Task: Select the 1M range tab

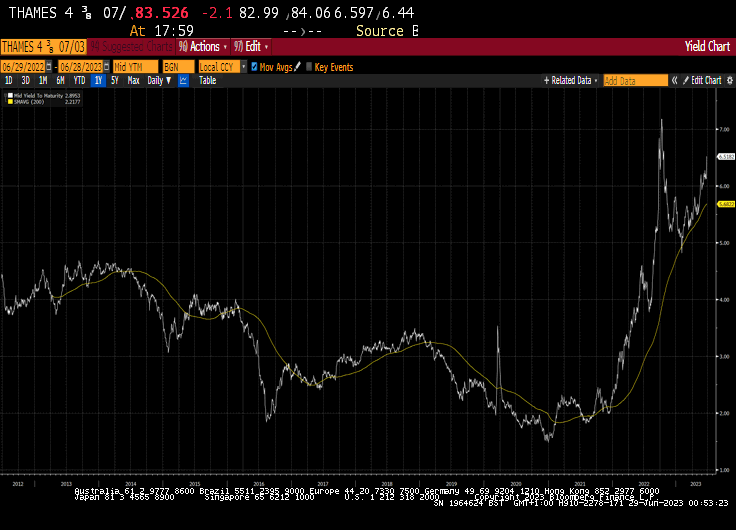Action: pyautogui.click(x=43, y=81)
